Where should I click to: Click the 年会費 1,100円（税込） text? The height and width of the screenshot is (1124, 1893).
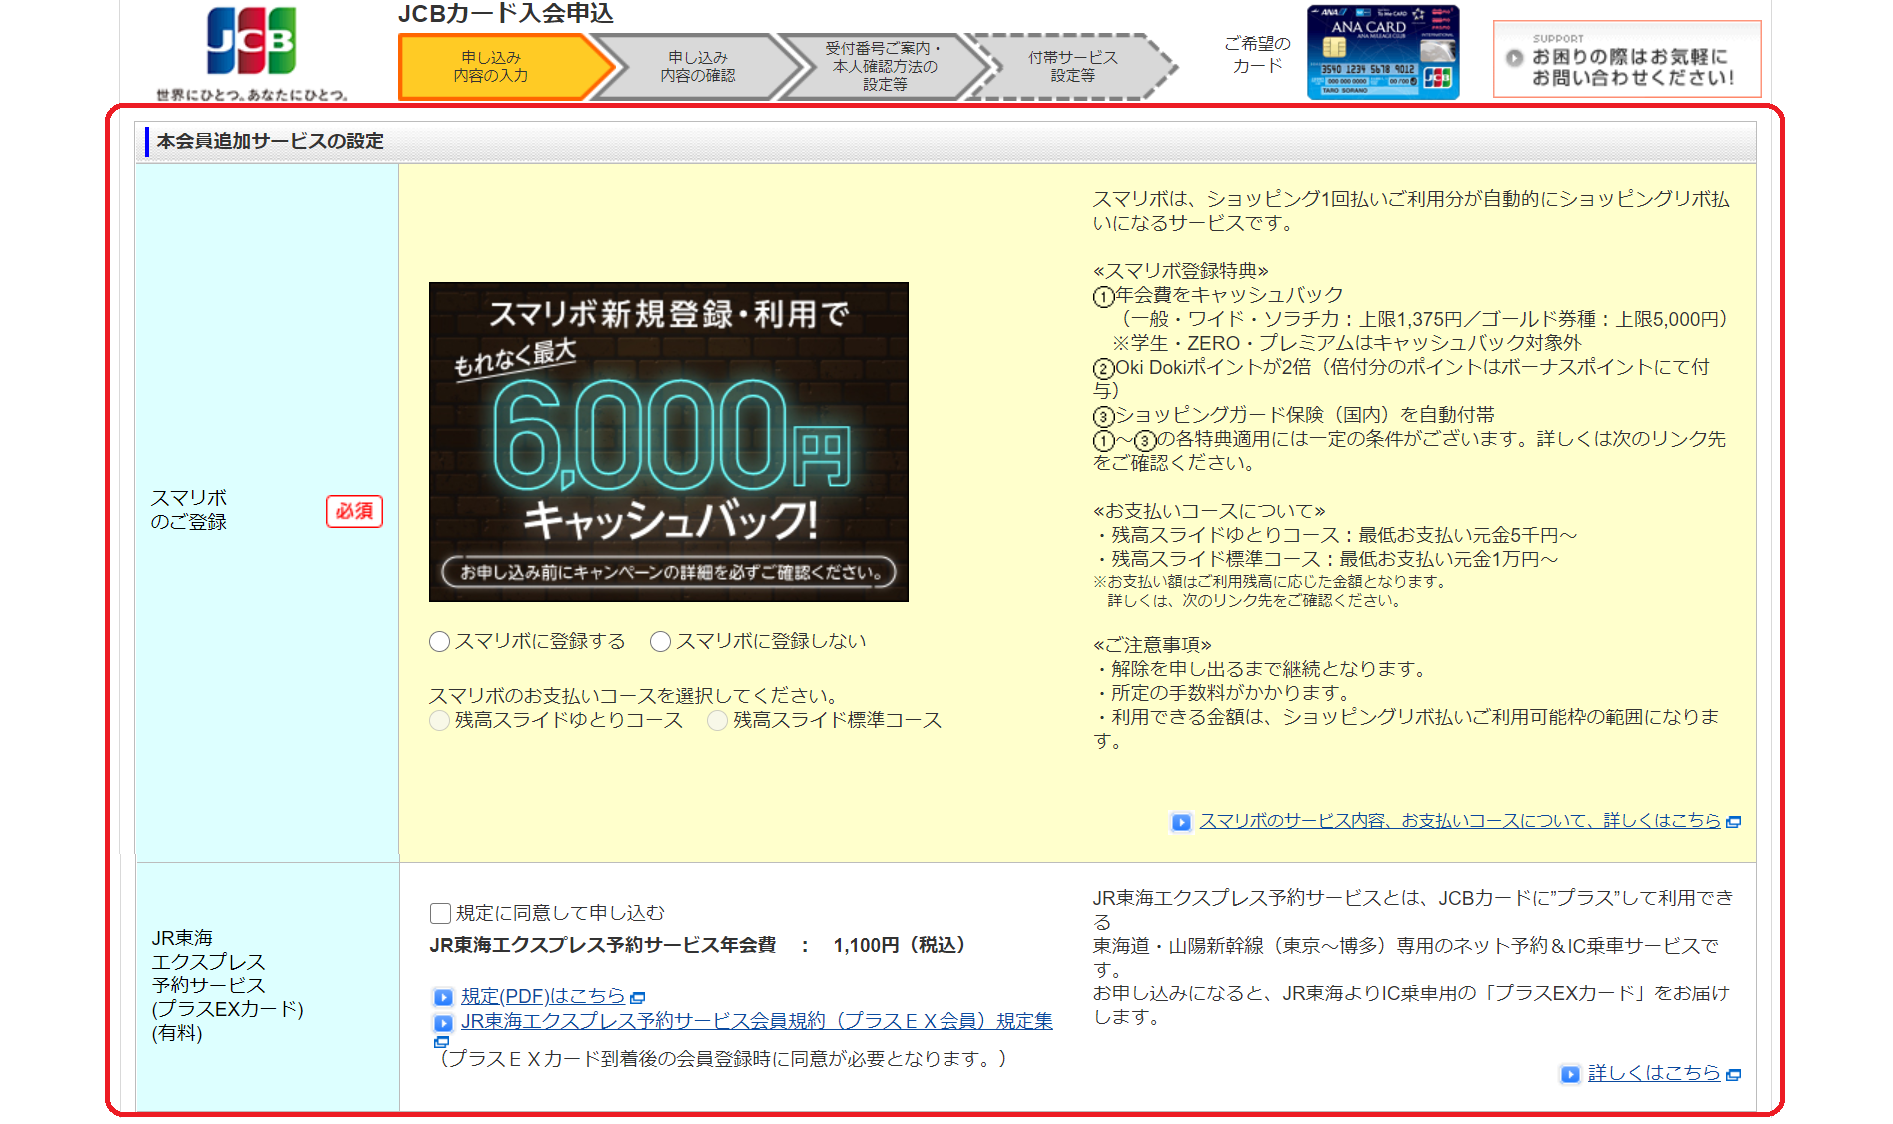coord(697,945)
